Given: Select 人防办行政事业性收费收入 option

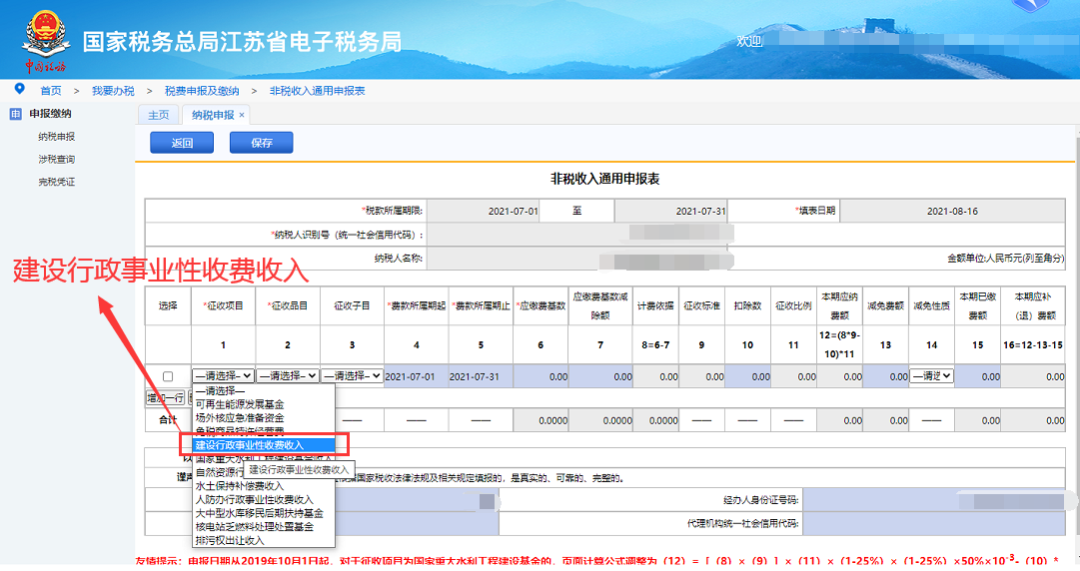Looking at the screenshot, I should coord(264,500).
